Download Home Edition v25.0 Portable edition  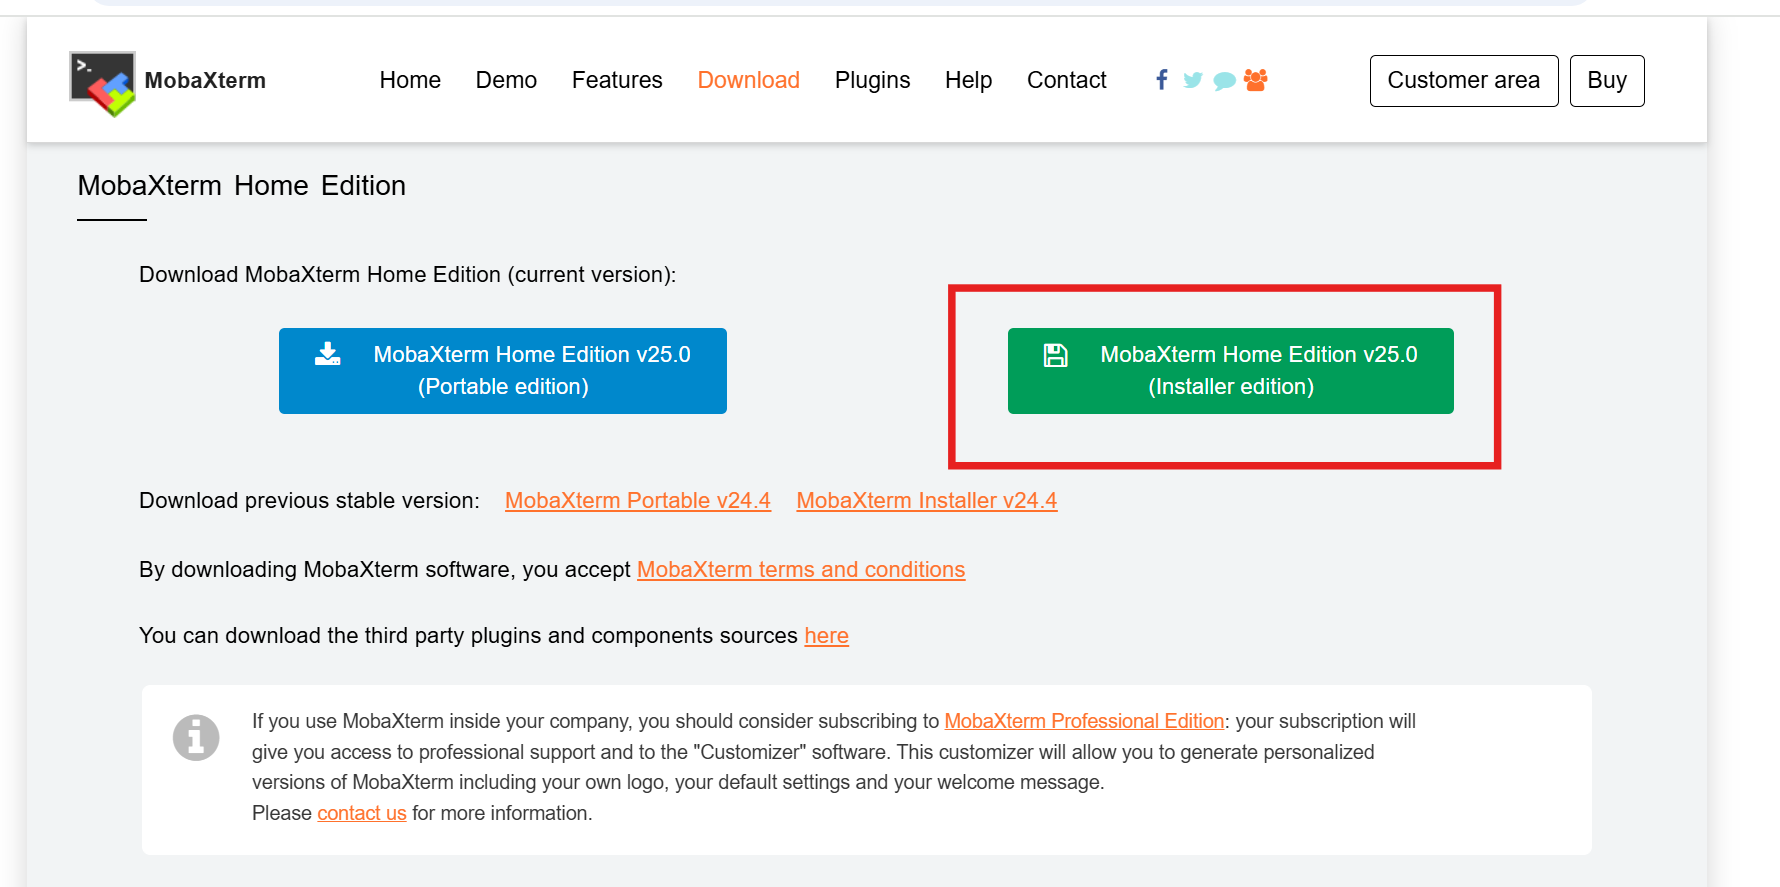point(503,371)
